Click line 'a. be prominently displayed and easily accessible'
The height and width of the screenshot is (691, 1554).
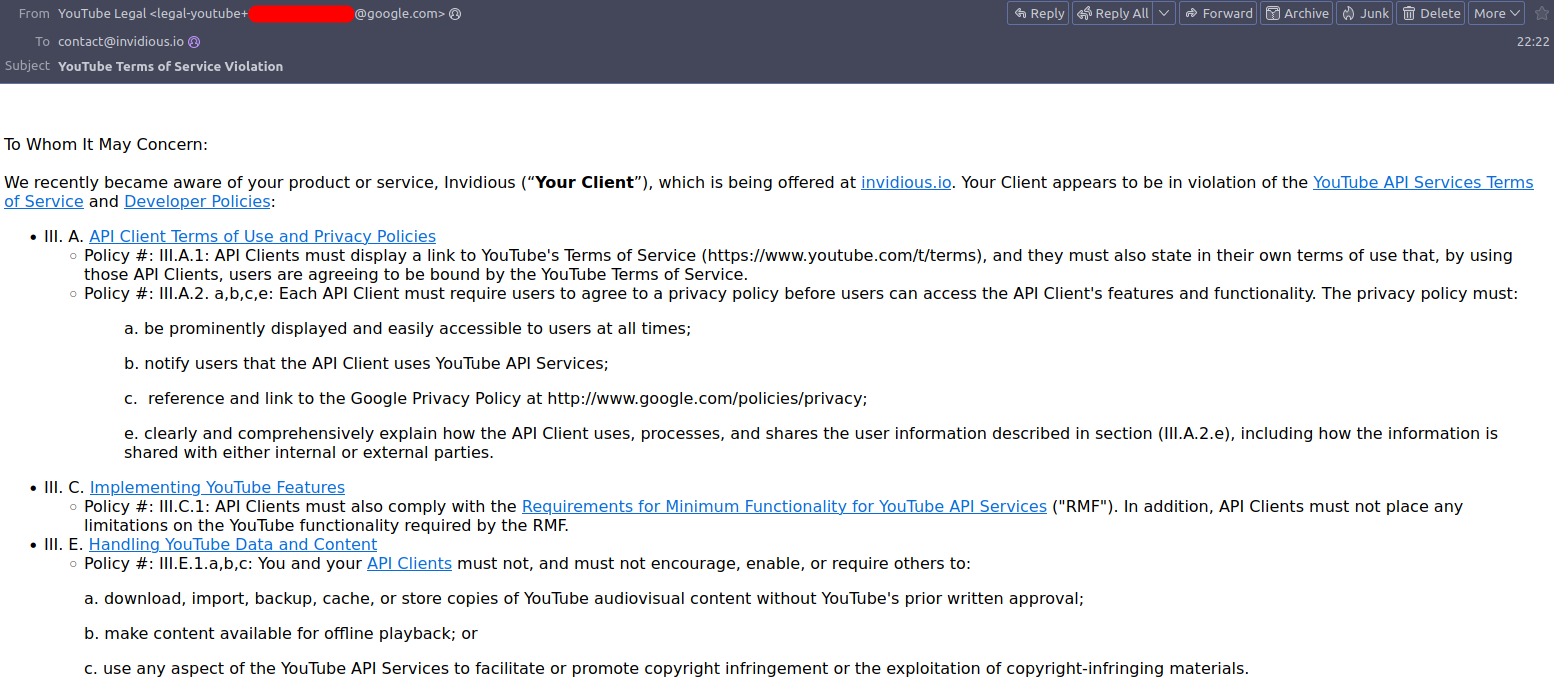[x=408, y=328]
